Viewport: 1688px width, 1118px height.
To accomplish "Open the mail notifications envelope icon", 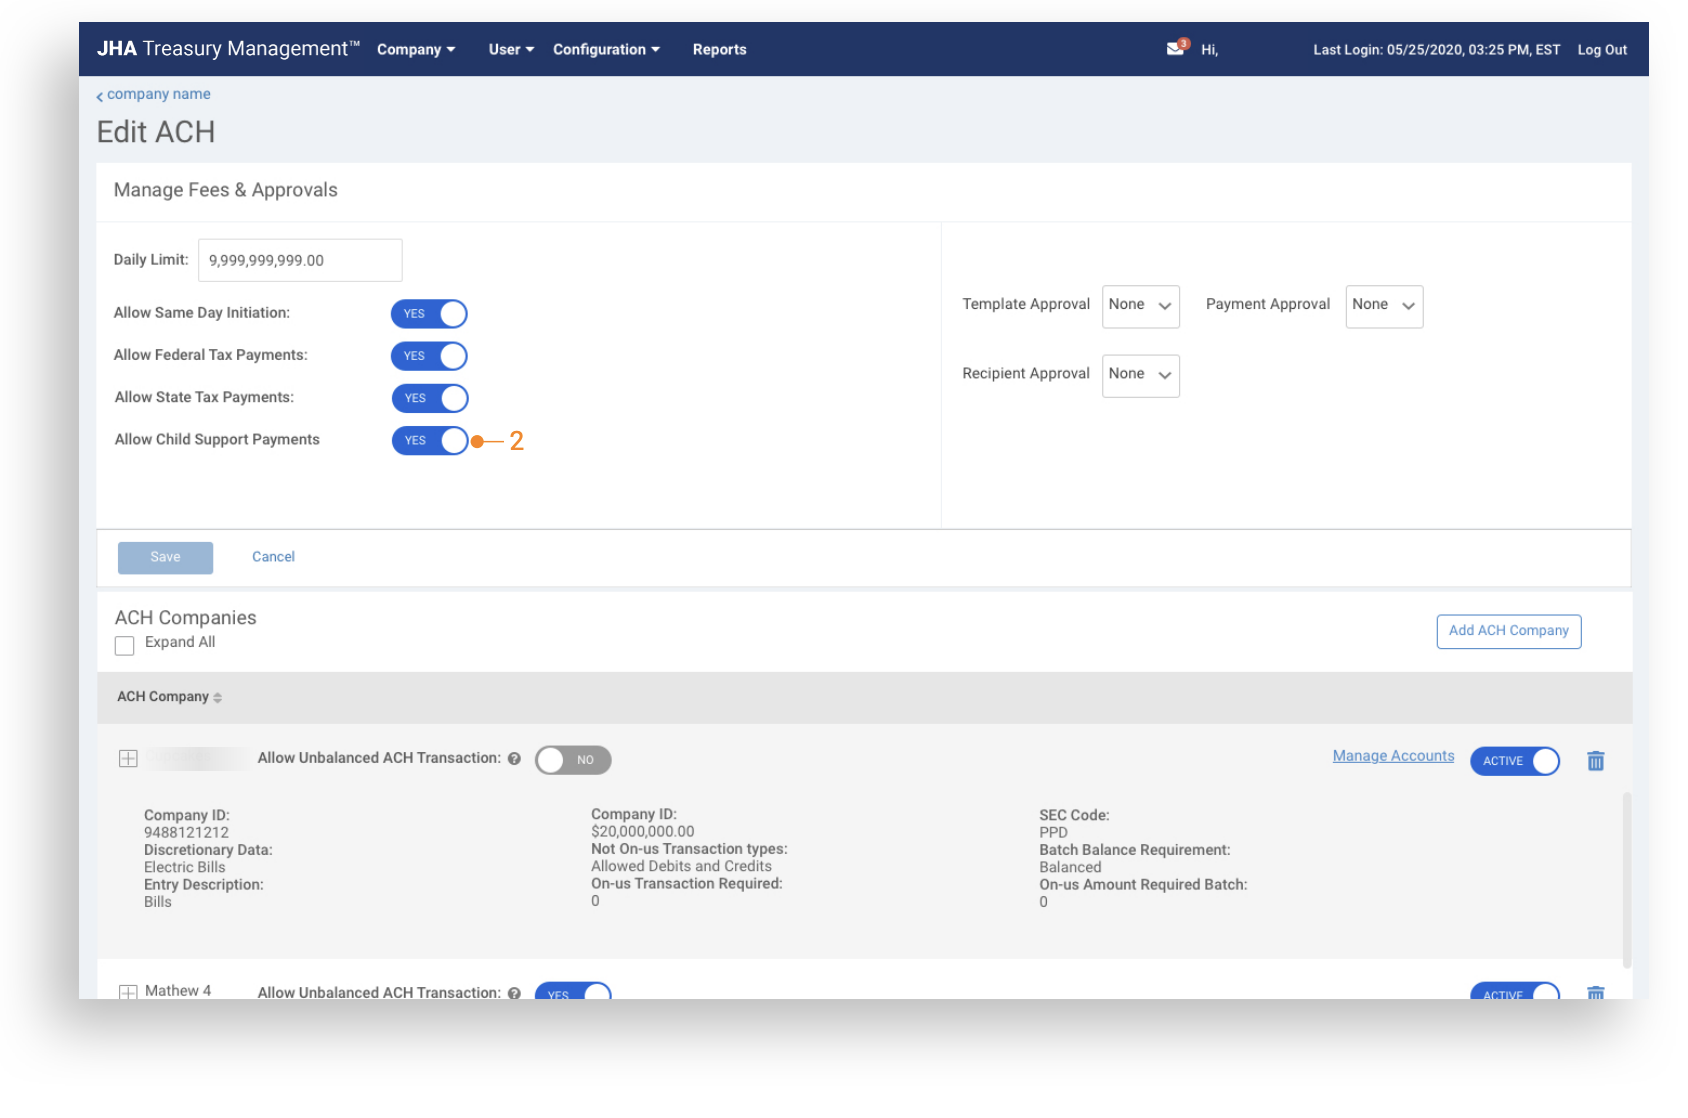I will [x=1175, y=49].
